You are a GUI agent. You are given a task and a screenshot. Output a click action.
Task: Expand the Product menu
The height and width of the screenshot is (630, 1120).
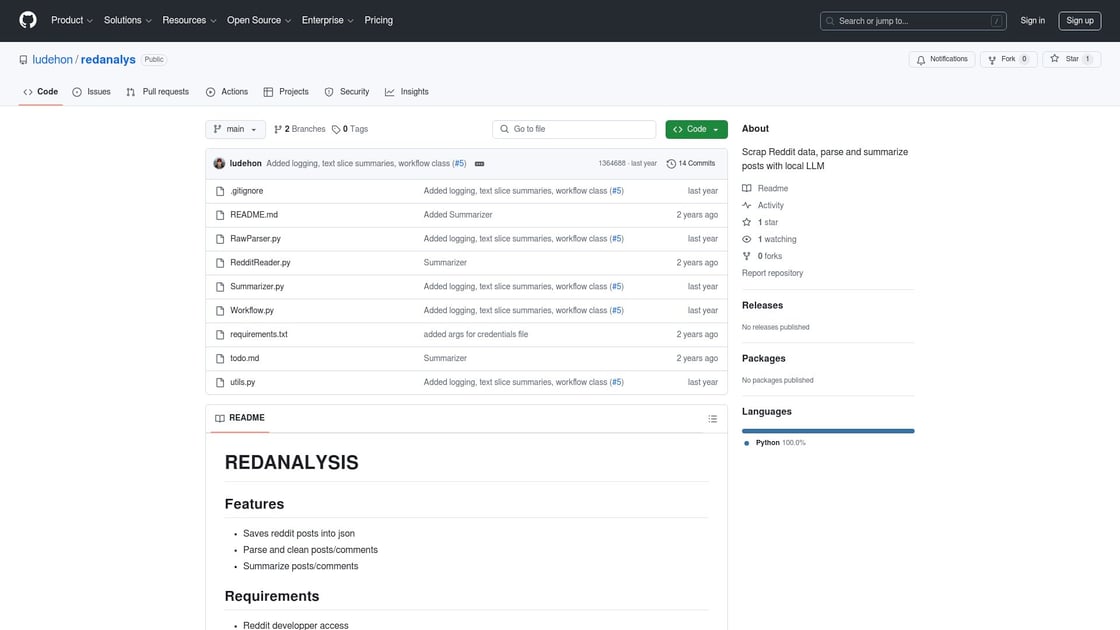71,20
